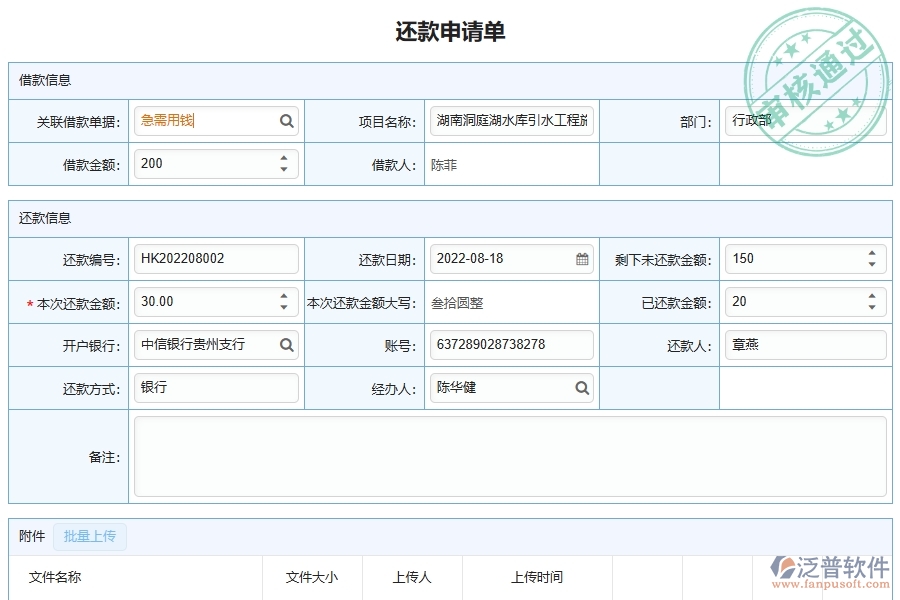Click the 批量上传 batch upload button
This screenshot has width=900, height=600.
click(90, 536)
